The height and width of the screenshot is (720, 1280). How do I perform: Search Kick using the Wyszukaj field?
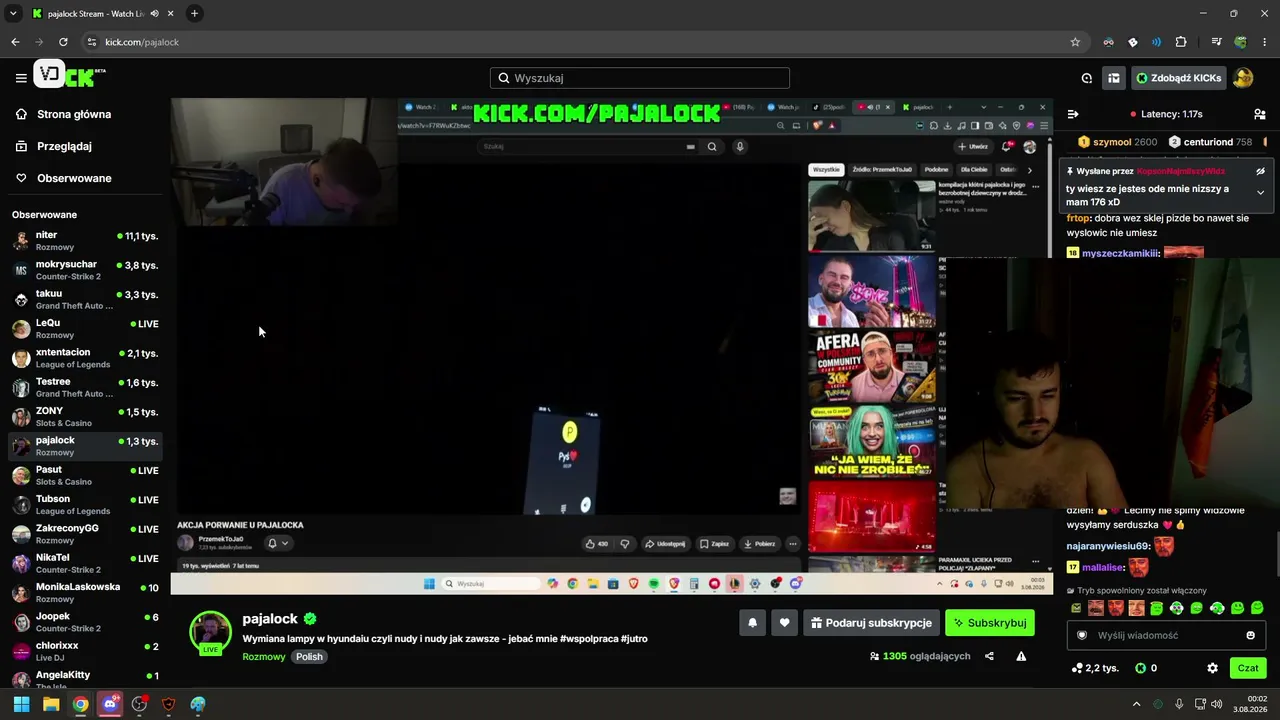[x=640, y=78]
